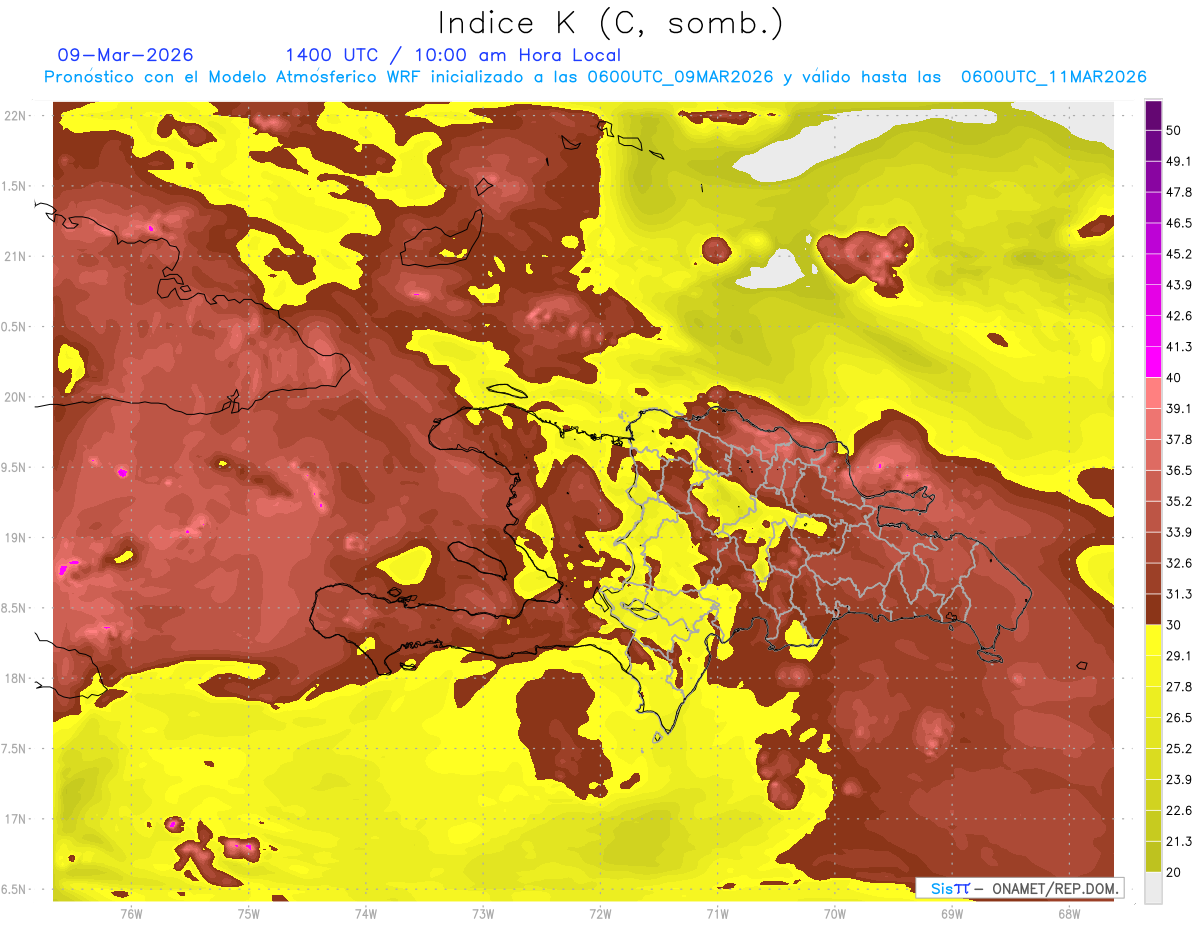Image resolution: width=1200 pixels, height=927 pixels.
Task: Click the "72W" longitude label
Action: (x=600, y=913)
